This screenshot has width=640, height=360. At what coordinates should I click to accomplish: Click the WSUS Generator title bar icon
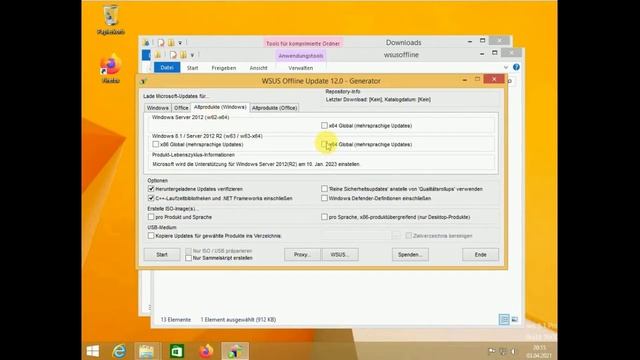[x=143, y=81]
